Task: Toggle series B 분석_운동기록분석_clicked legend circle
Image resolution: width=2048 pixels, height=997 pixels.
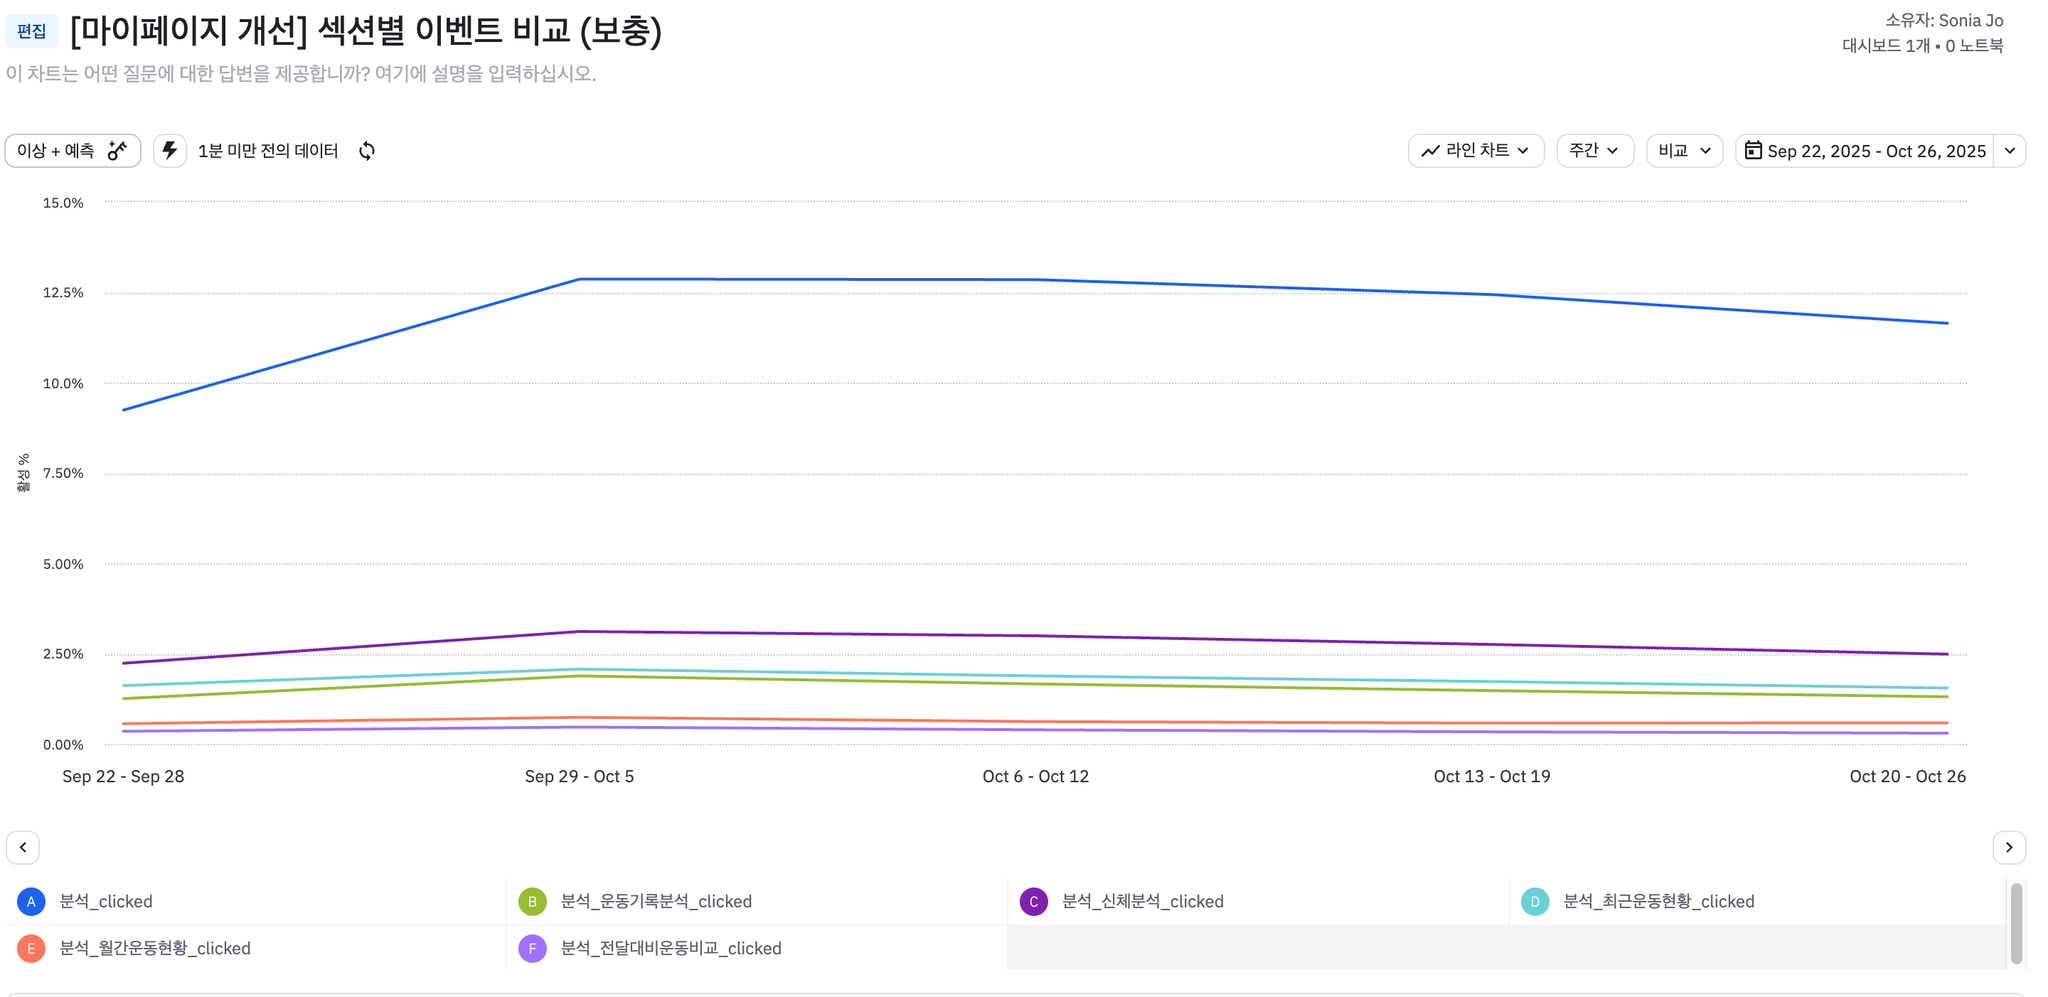Action: tap(532, 901)
